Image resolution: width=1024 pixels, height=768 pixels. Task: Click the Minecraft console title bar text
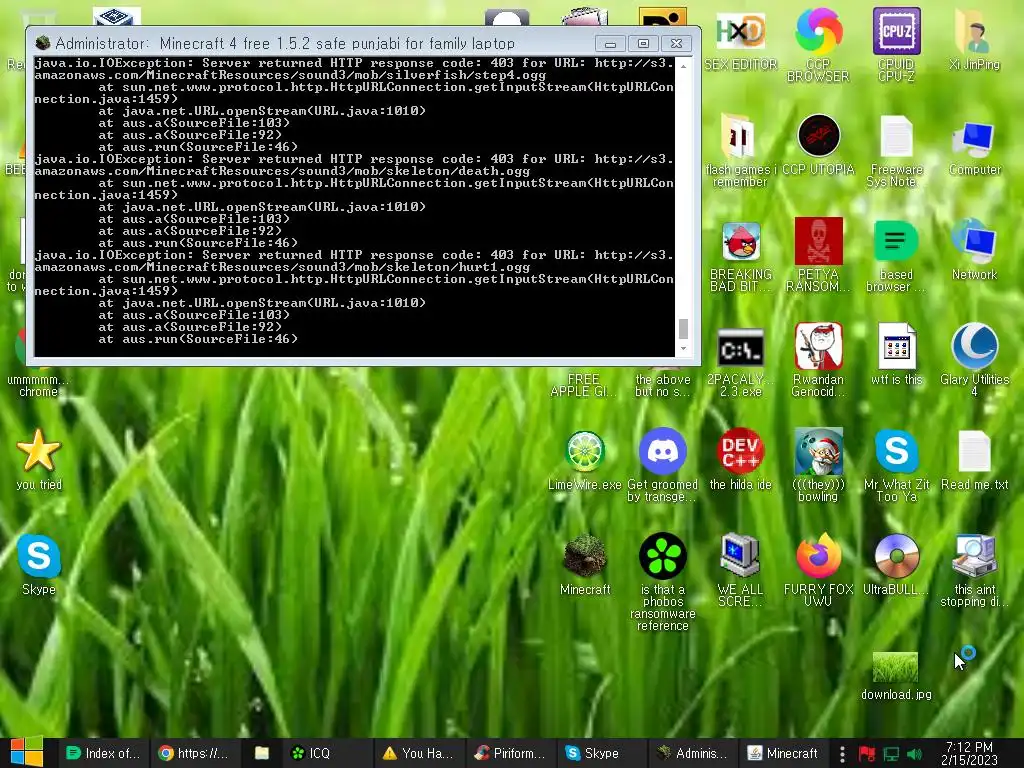pyautogui.click(x=285, y=44)
